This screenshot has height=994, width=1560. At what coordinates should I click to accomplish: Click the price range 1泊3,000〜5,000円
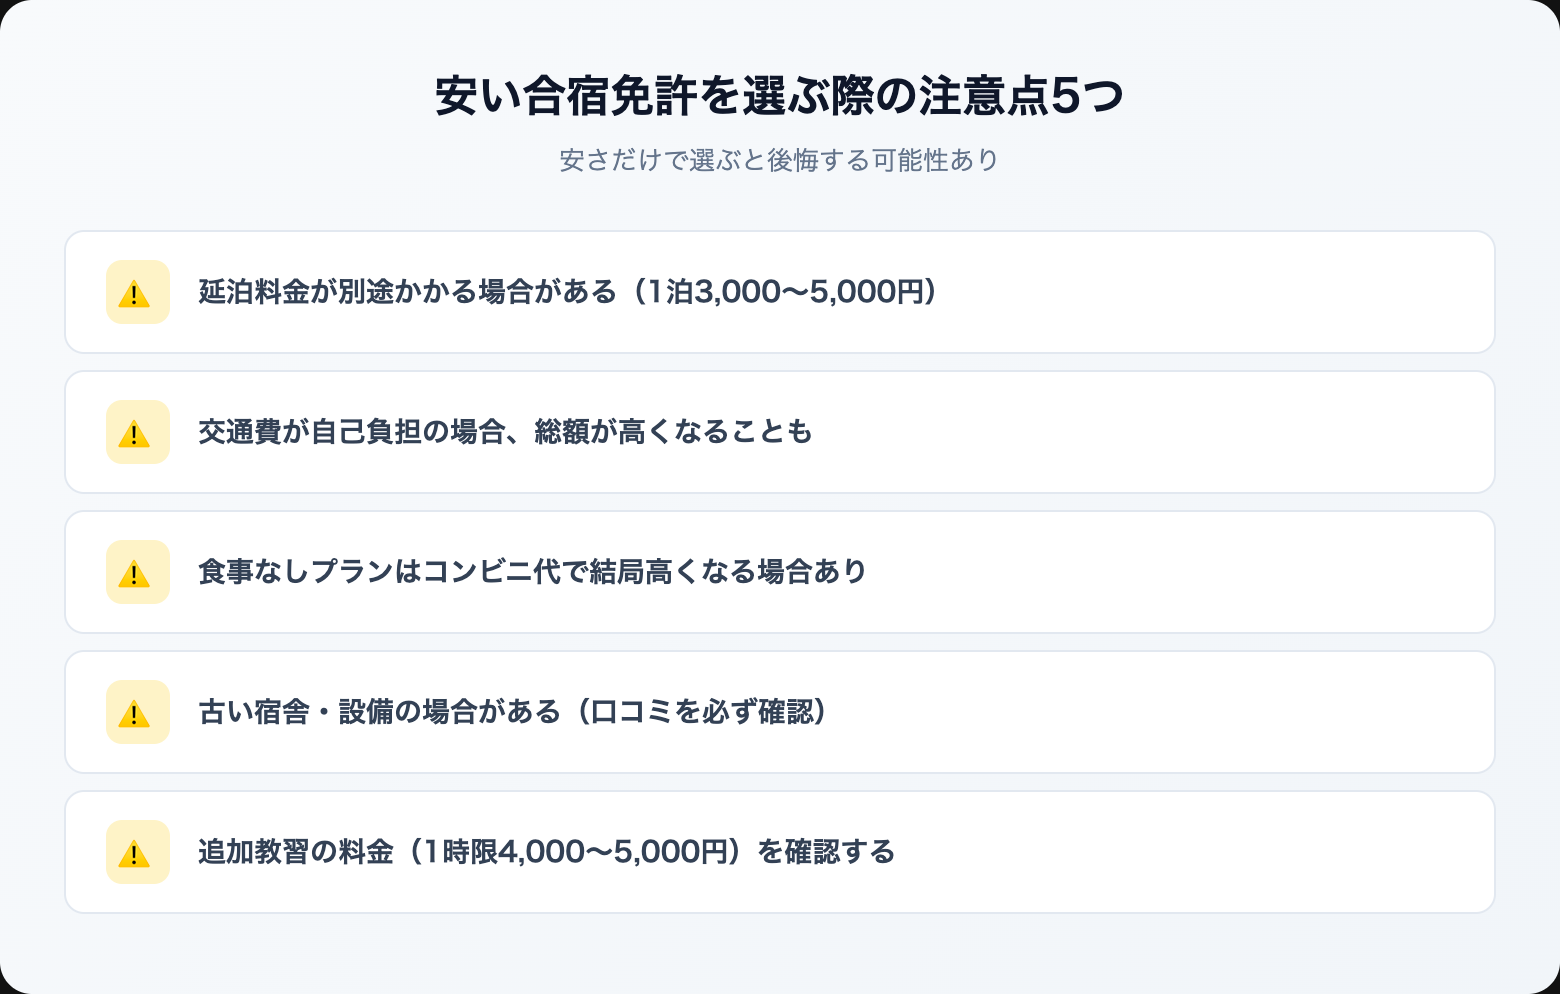coord(783,292)
